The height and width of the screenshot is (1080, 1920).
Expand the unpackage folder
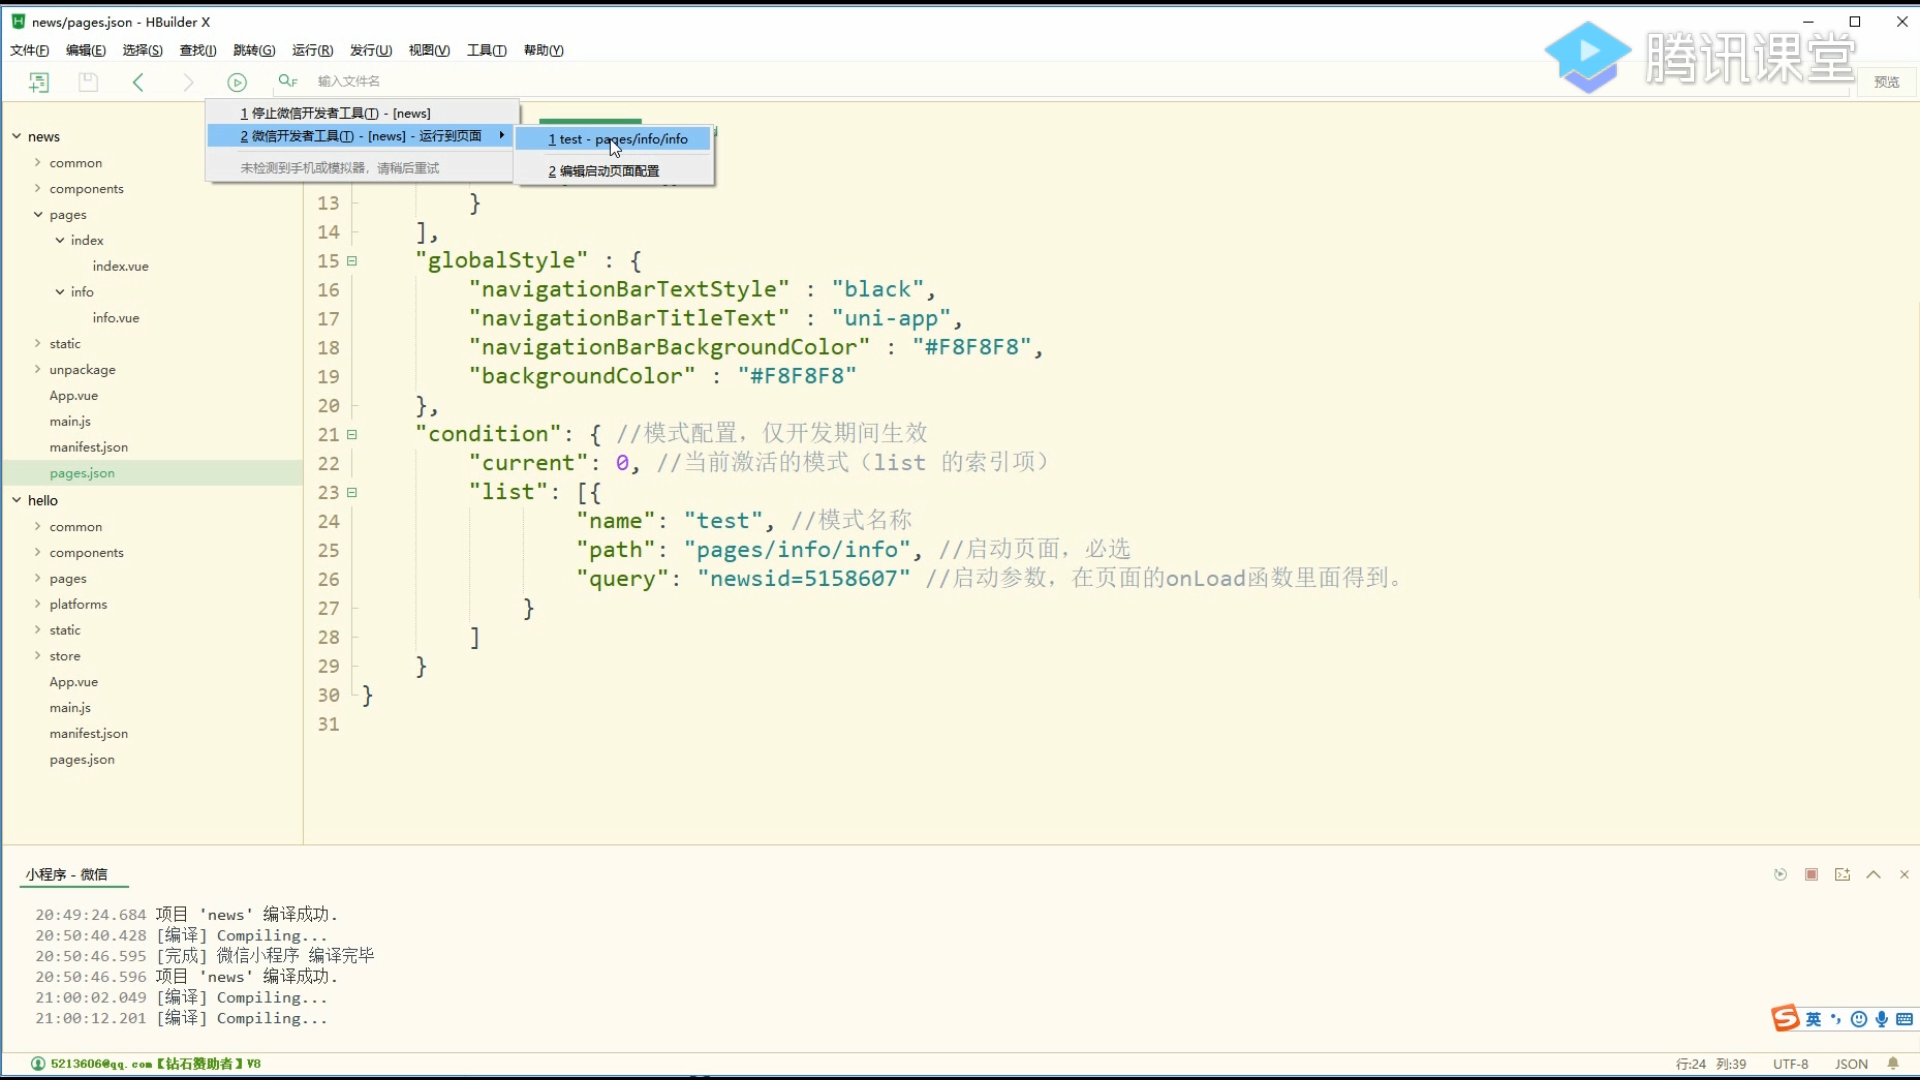[38, 370]
